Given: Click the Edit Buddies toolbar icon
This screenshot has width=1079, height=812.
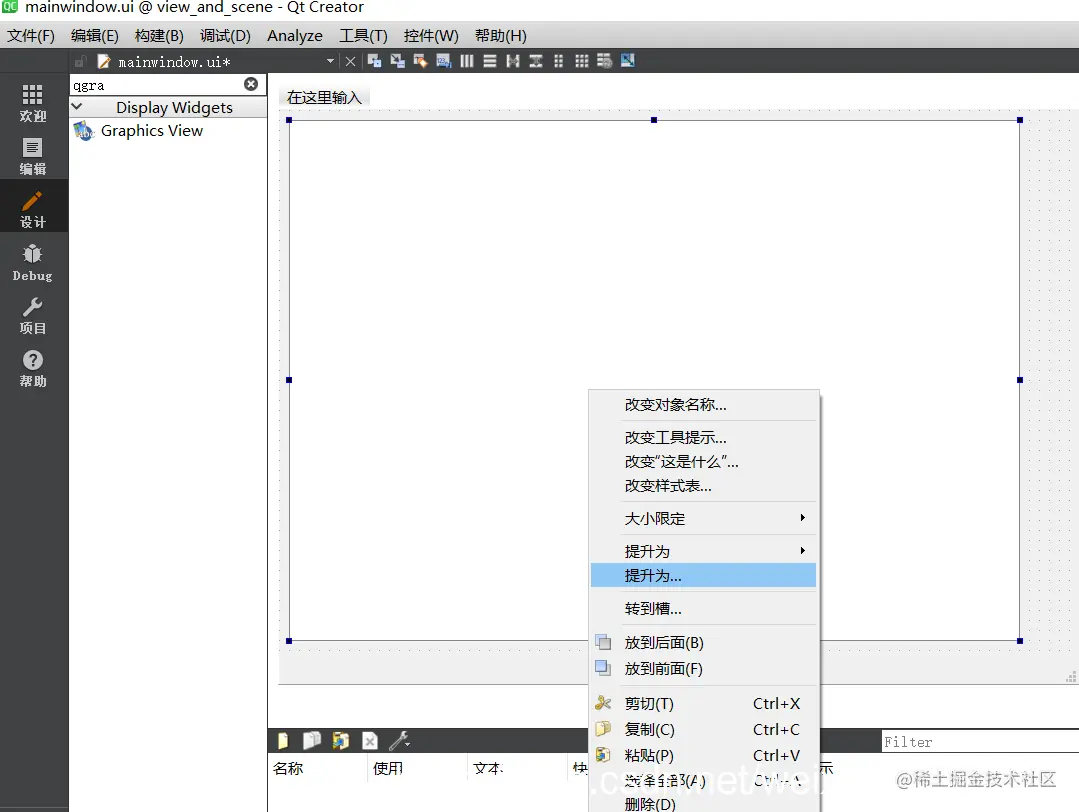Looking at the screenshot, I should click(420, 61).
